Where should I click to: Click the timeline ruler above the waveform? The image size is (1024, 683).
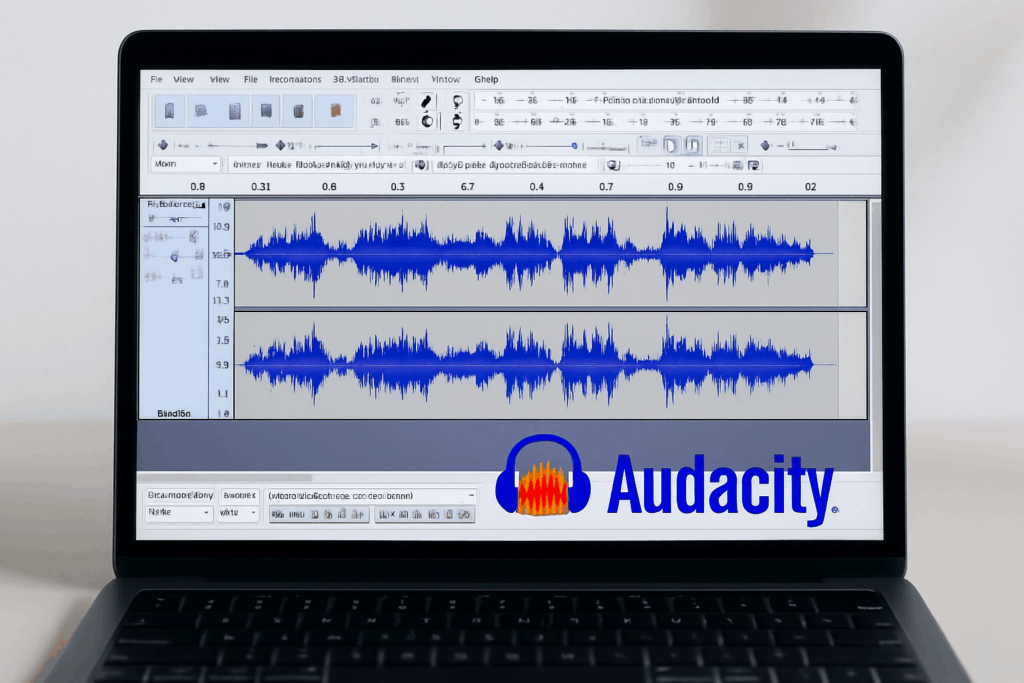coord(500,186)
